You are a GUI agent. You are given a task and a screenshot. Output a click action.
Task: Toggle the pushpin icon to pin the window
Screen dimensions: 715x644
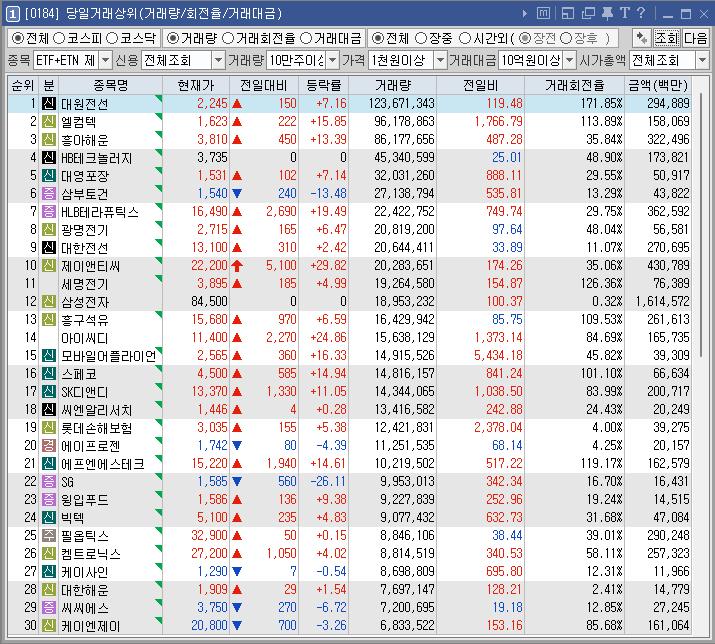(x=607, y=13)
